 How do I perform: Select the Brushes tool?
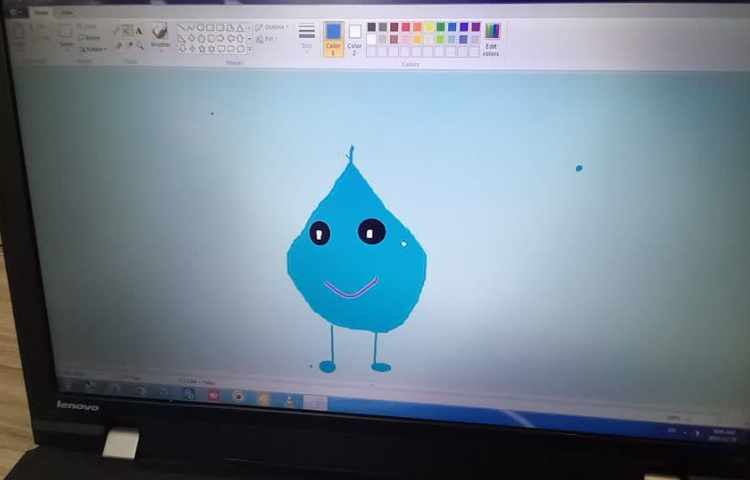coord(160,34)
